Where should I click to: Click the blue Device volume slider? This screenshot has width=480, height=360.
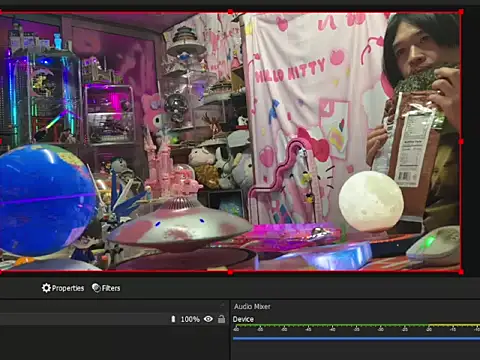click(356, 338)
